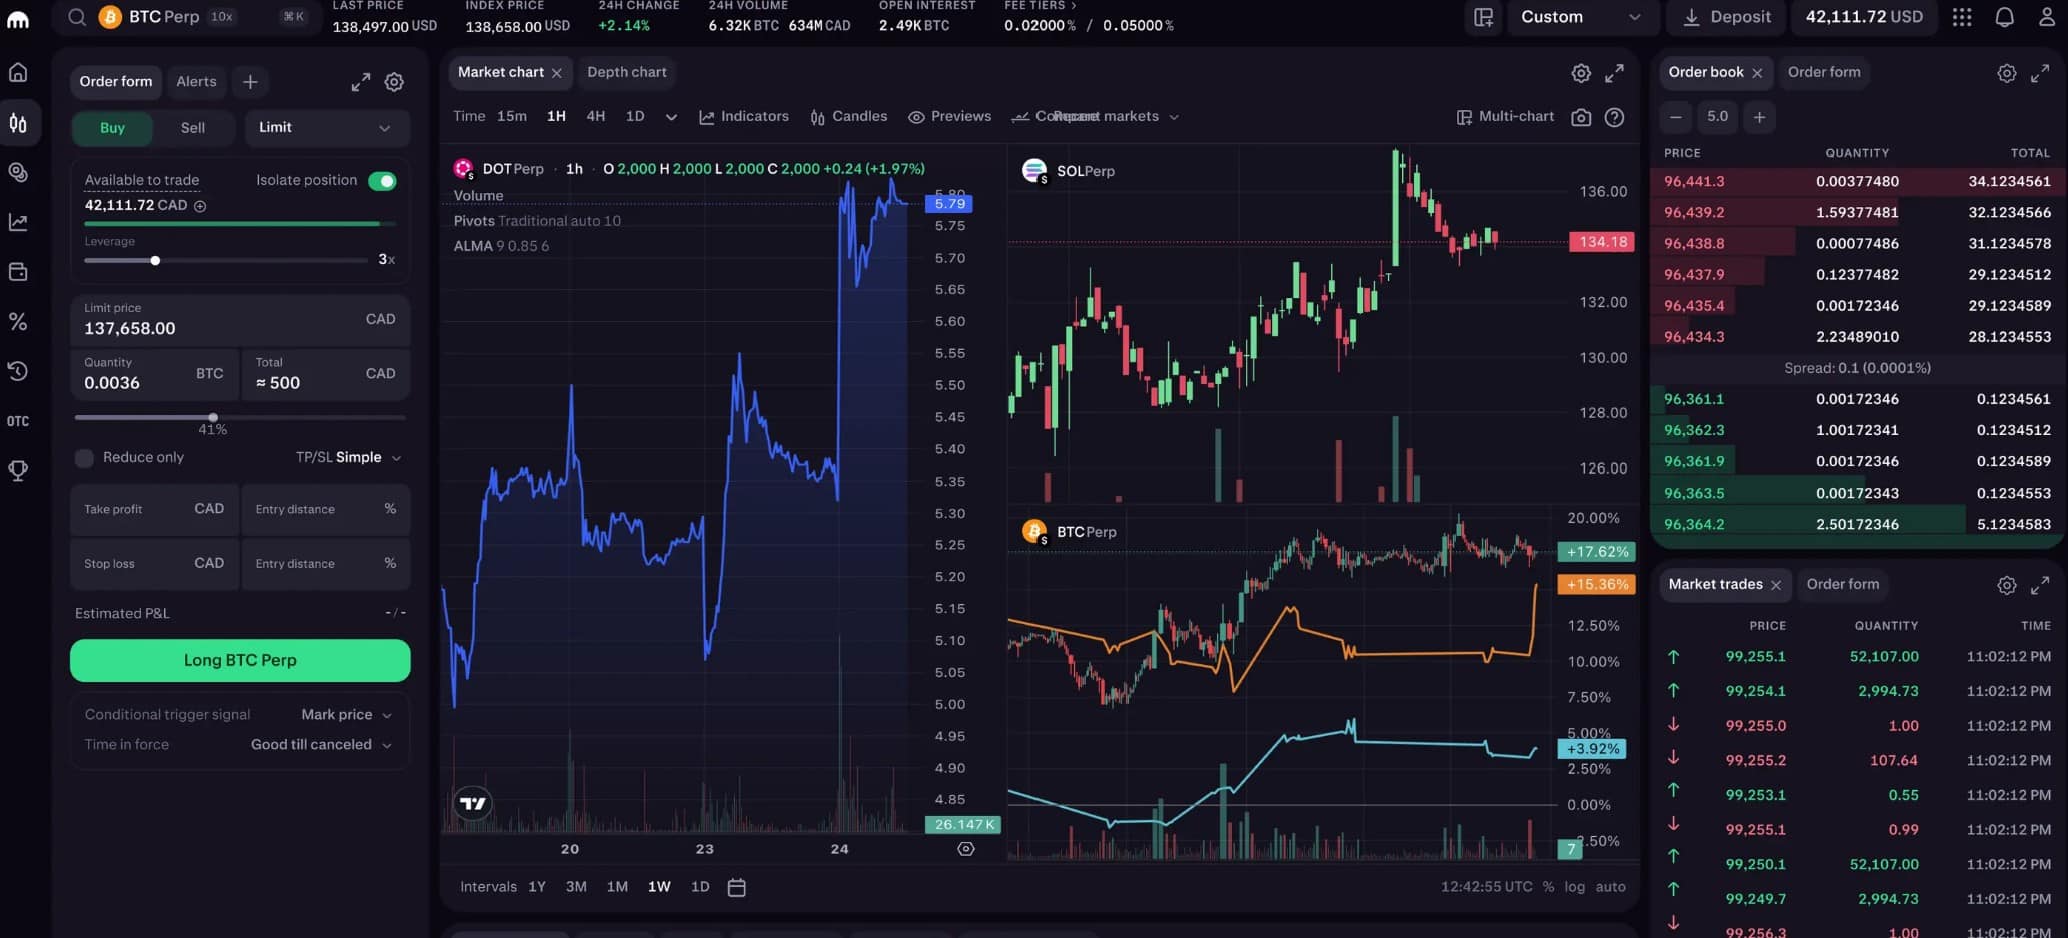Click the Limit price input field

(x=240, y=320)
